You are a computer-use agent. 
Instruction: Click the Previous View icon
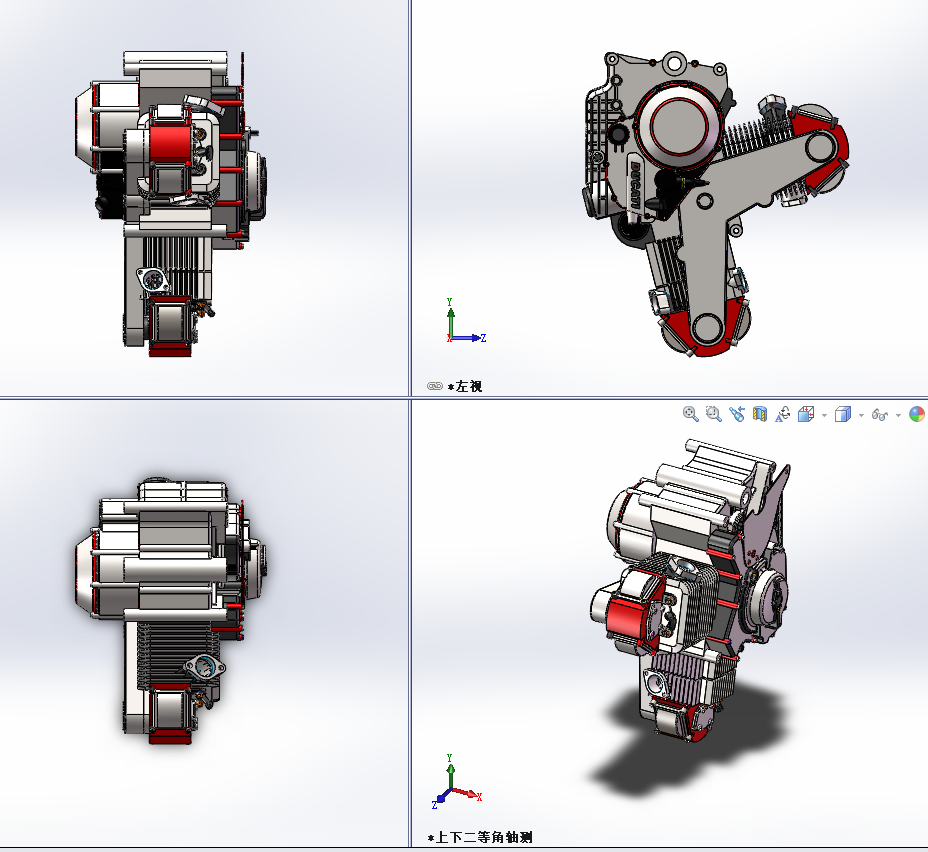[x=737, y=414]
